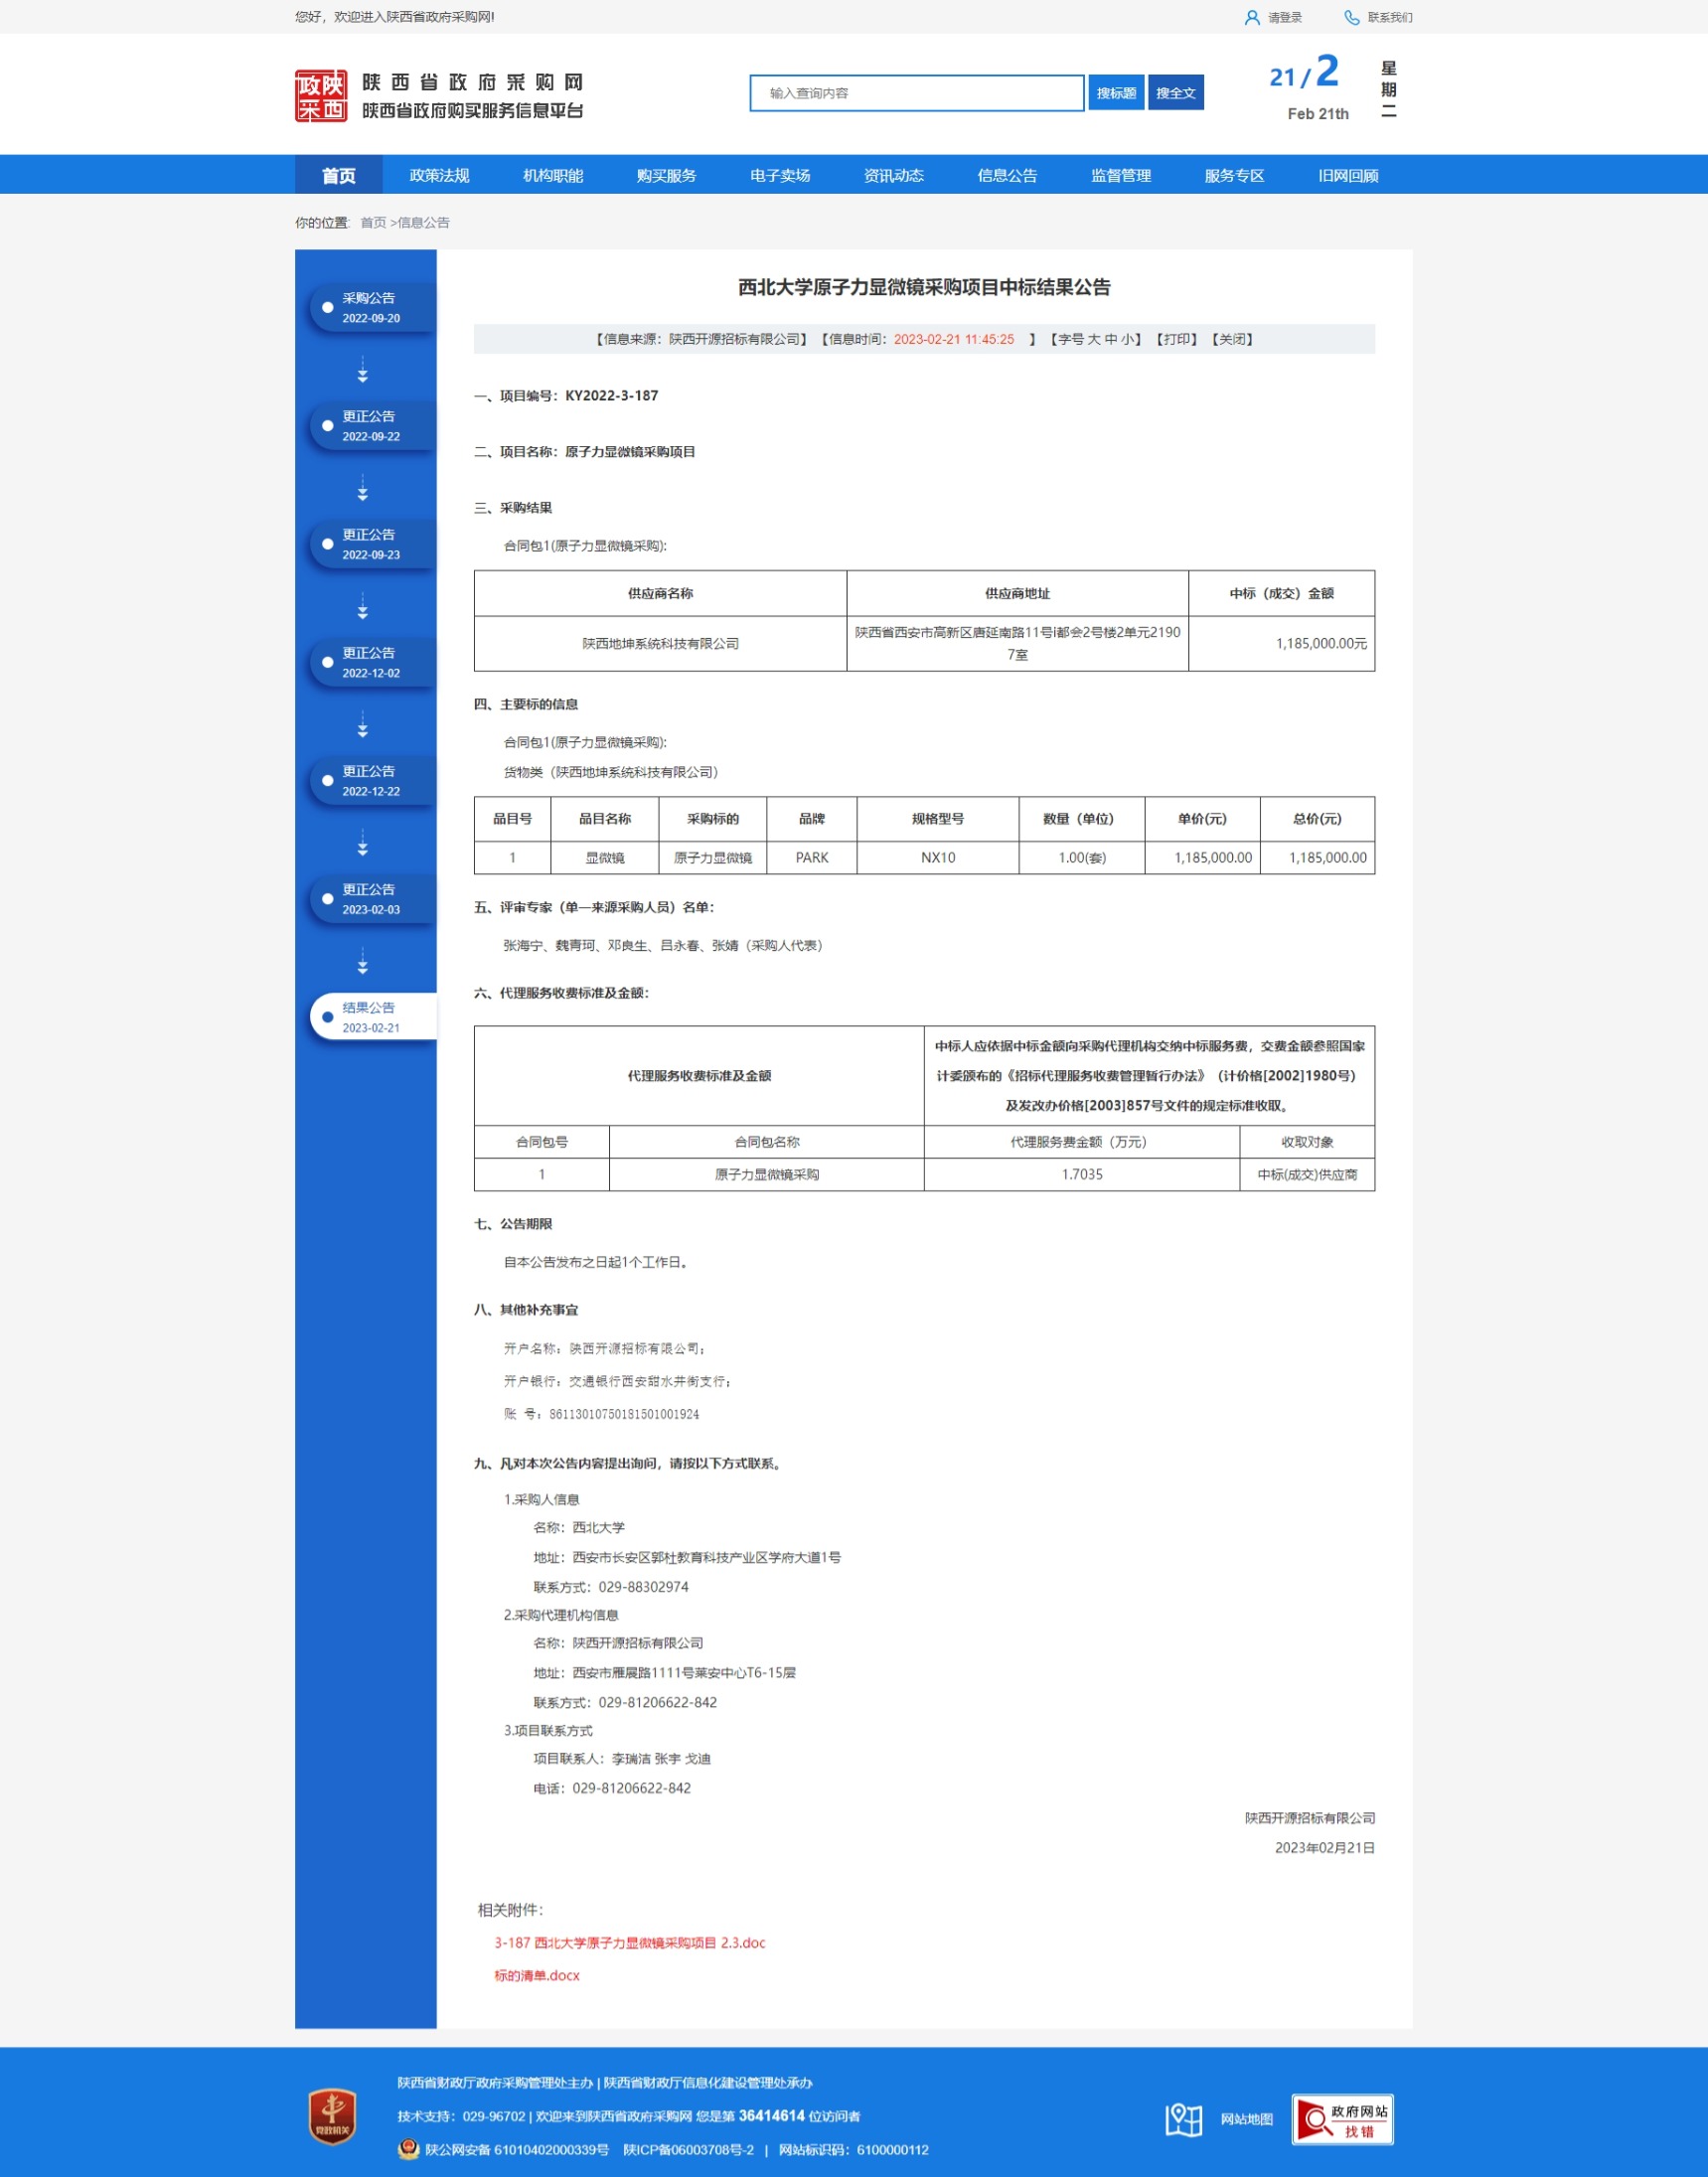Select the 采购公告 2022-09-20 timeline step
The height and width of the screenshot is (2177, 1708).
[x=372, y=308]
